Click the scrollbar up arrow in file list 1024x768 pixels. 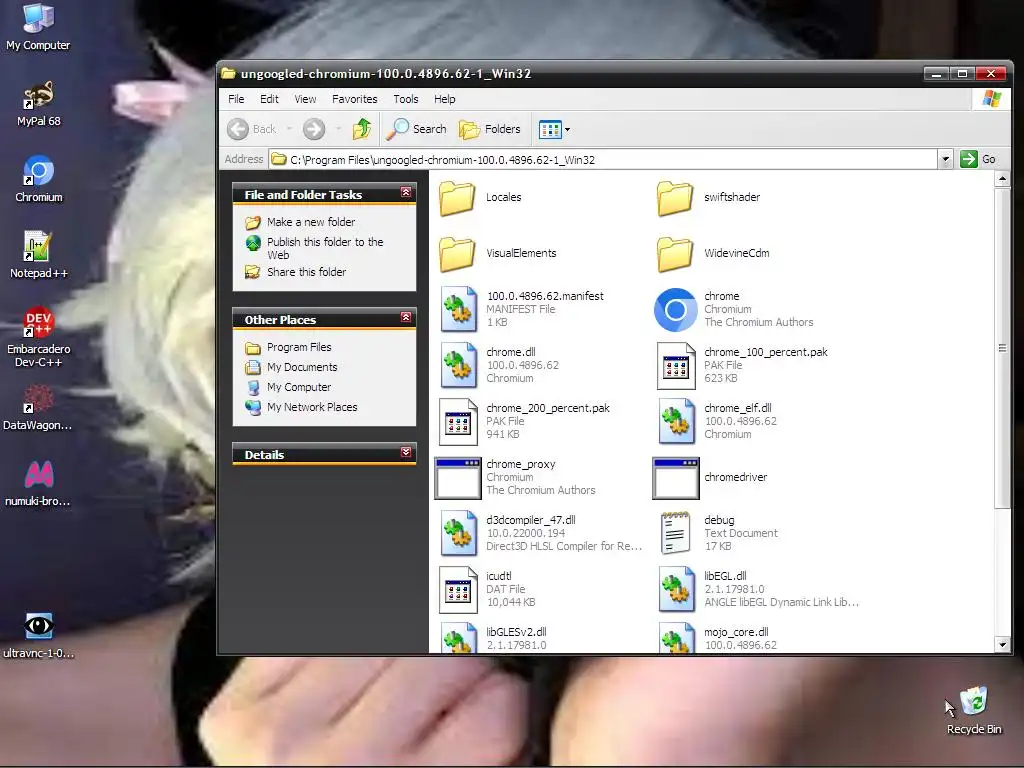coord(1002,179)
